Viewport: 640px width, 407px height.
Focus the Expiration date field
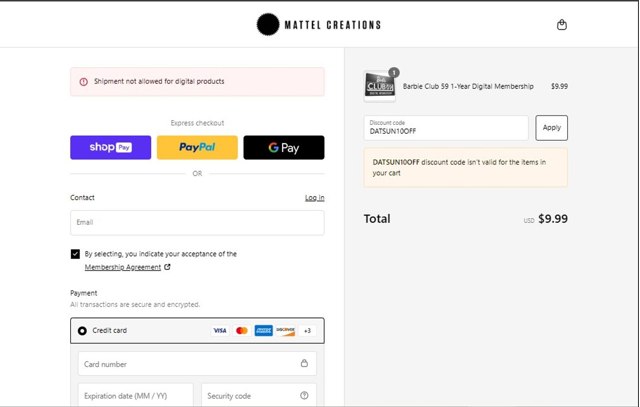pyautogui.click(x=136, y=395)
